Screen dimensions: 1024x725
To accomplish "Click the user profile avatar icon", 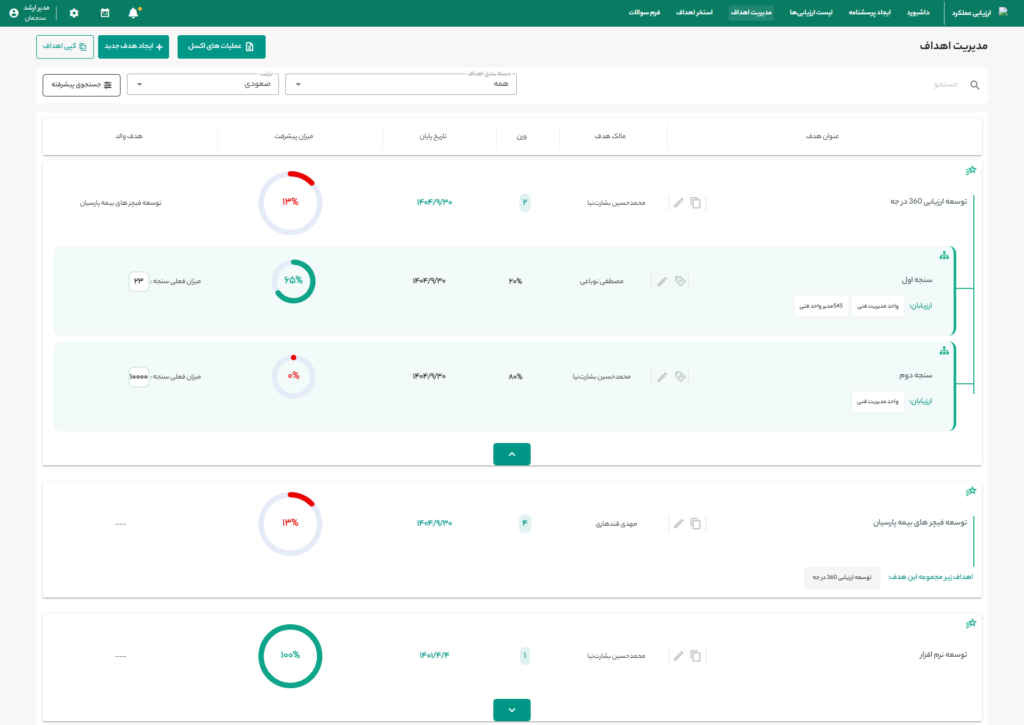I will click(x=14, y=13).
